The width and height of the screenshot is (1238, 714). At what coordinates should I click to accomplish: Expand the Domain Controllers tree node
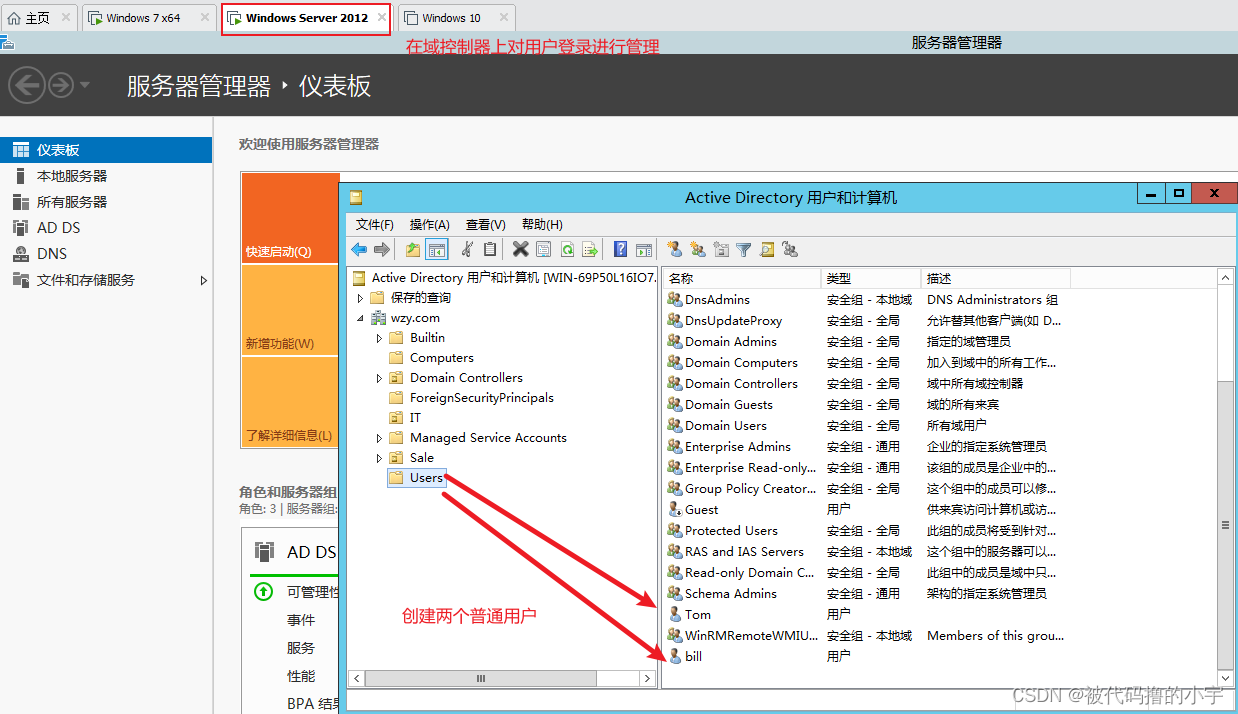[380, 378]
